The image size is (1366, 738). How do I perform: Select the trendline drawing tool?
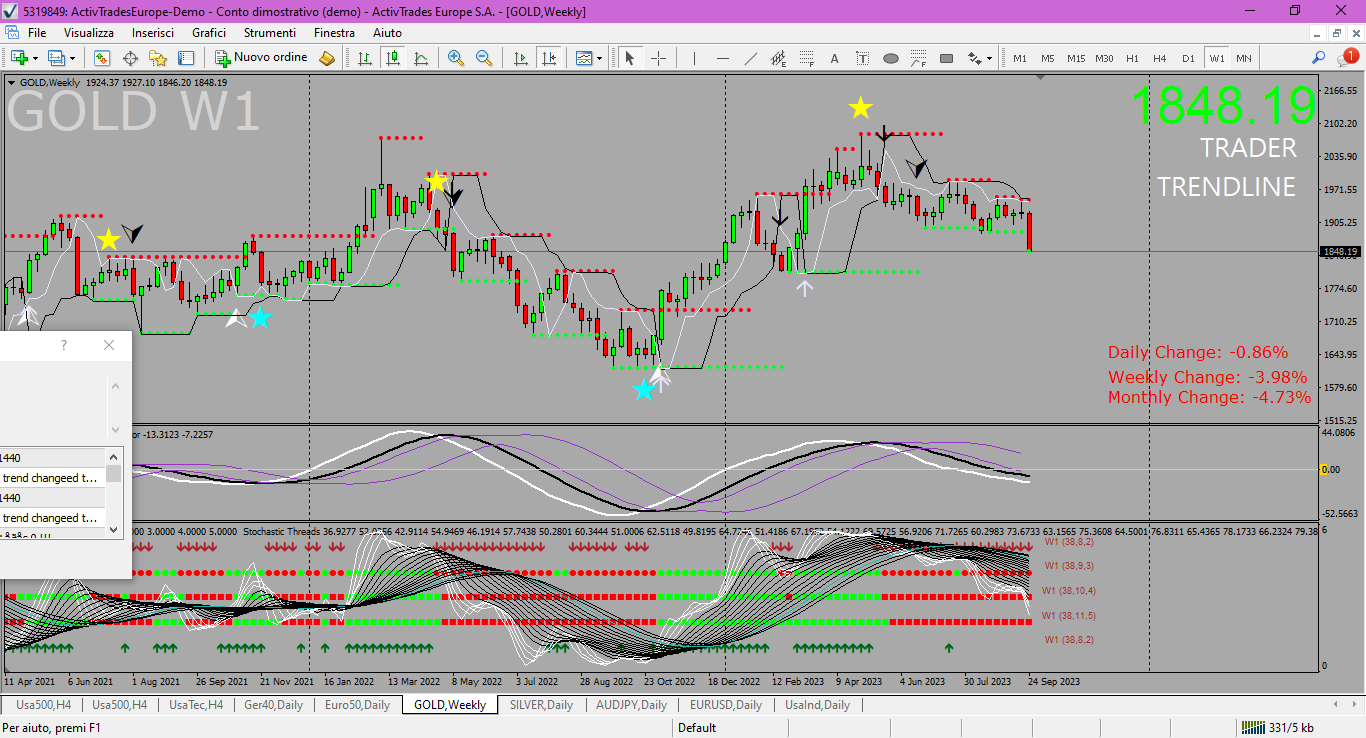click(x=751, y=58)
